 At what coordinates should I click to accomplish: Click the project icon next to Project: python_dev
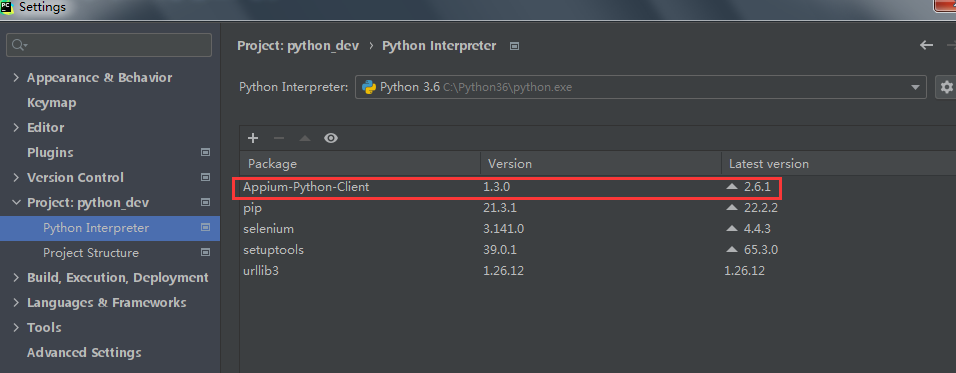tap(205, 202)
